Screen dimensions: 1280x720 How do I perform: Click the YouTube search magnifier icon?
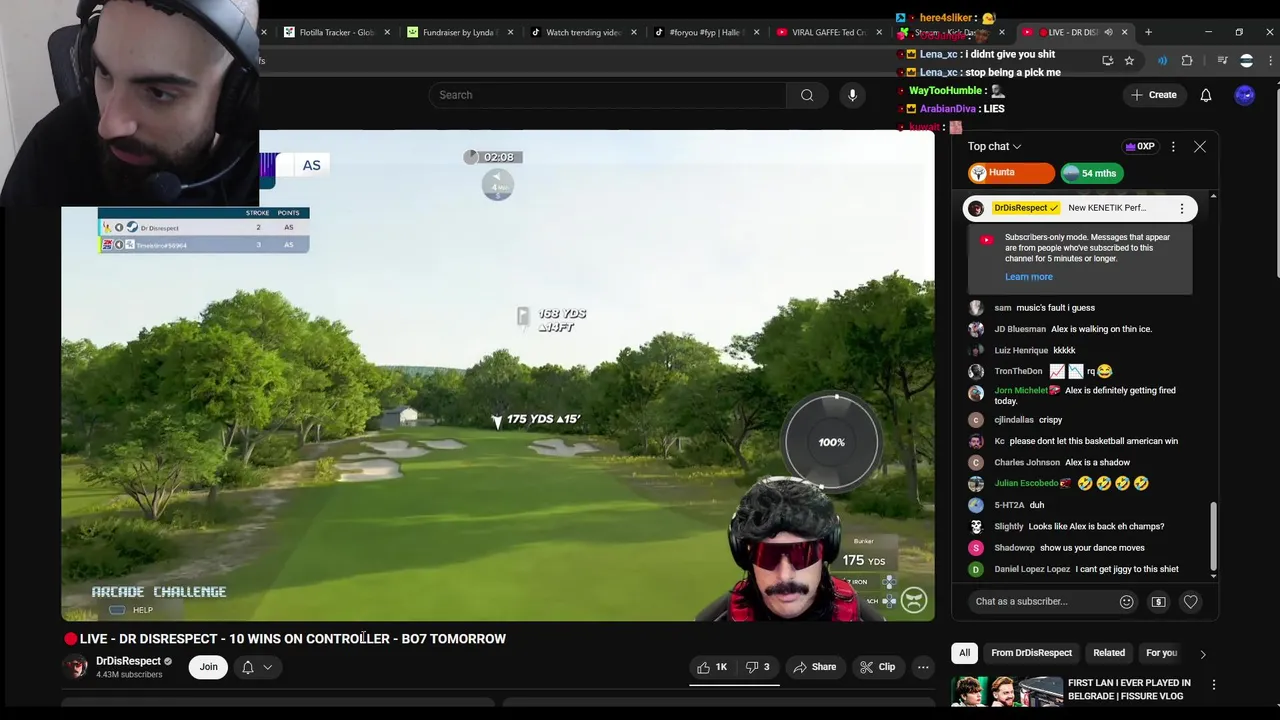[807, 95]
